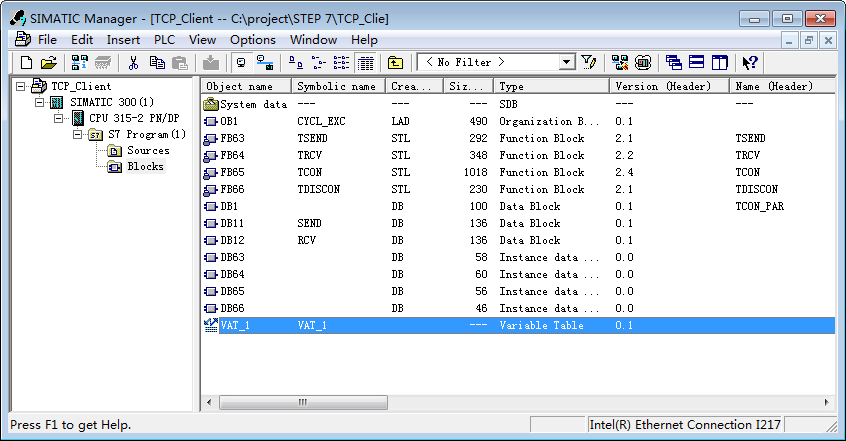The width and height of the screenshot is (846, 441).
Task: Click the Symbolic name column header
Action: pyautogui.click(x=338, y=86)
